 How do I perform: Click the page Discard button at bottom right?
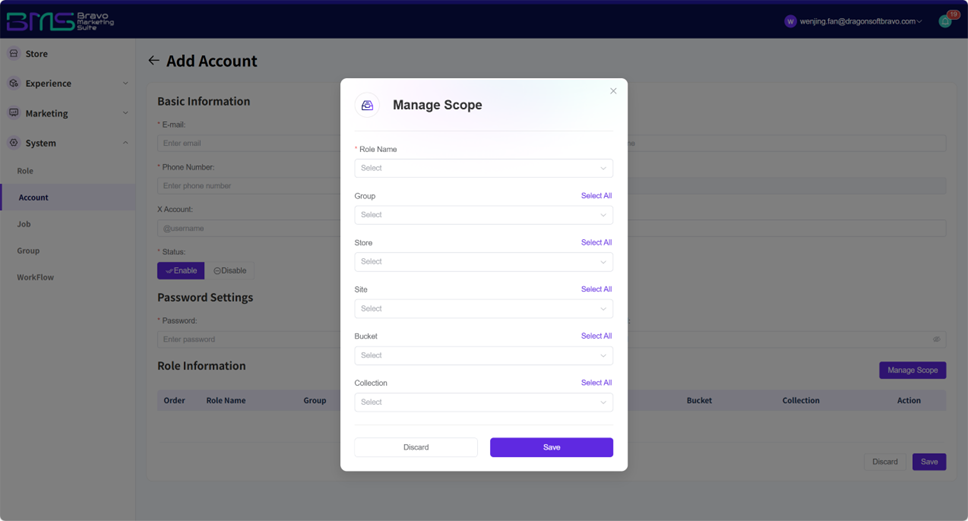(885, 462)
